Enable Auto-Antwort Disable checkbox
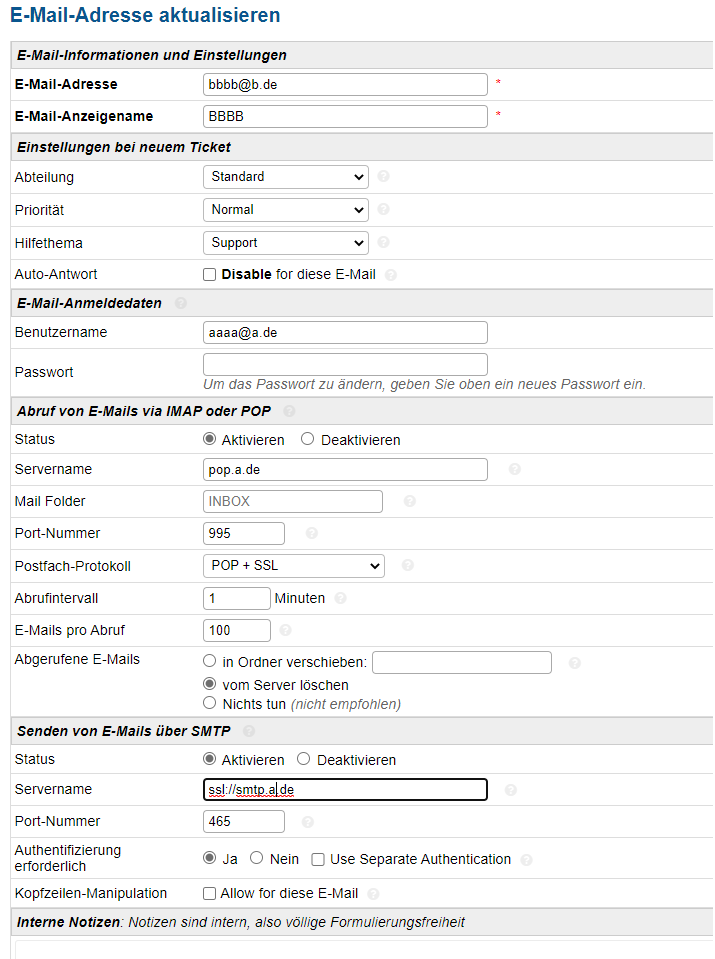The width and height of the screenshot is (715, 959). [x=210, y=274]
